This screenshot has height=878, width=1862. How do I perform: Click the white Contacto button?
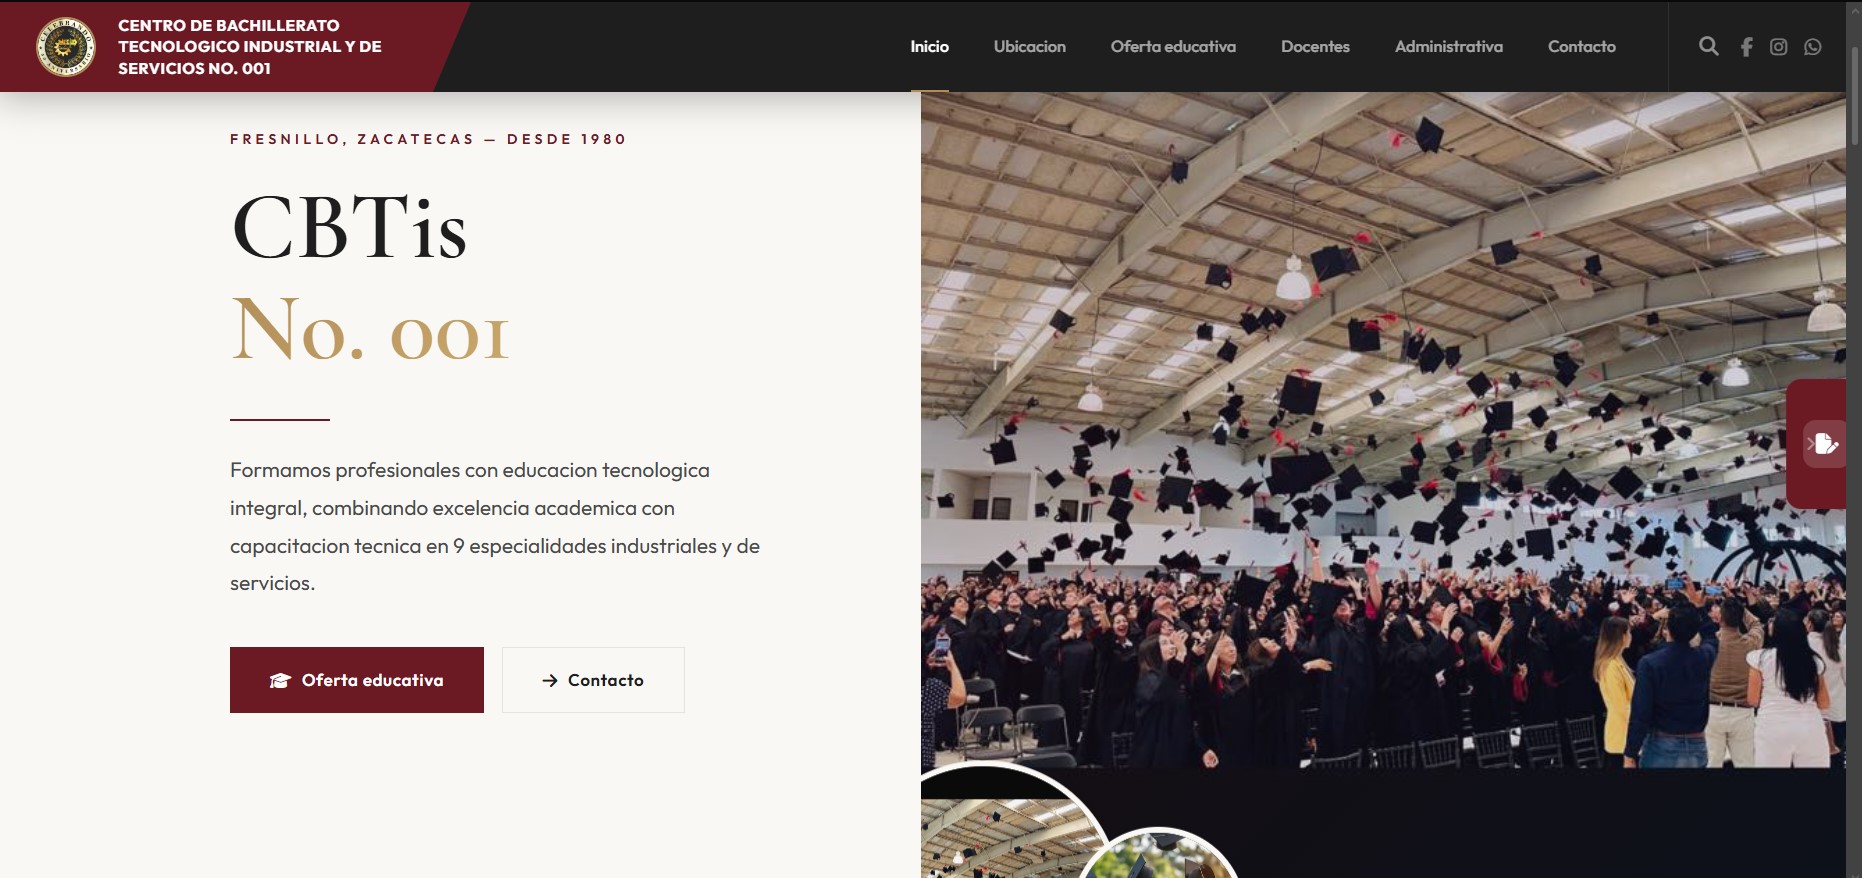[x=593, y=680]
